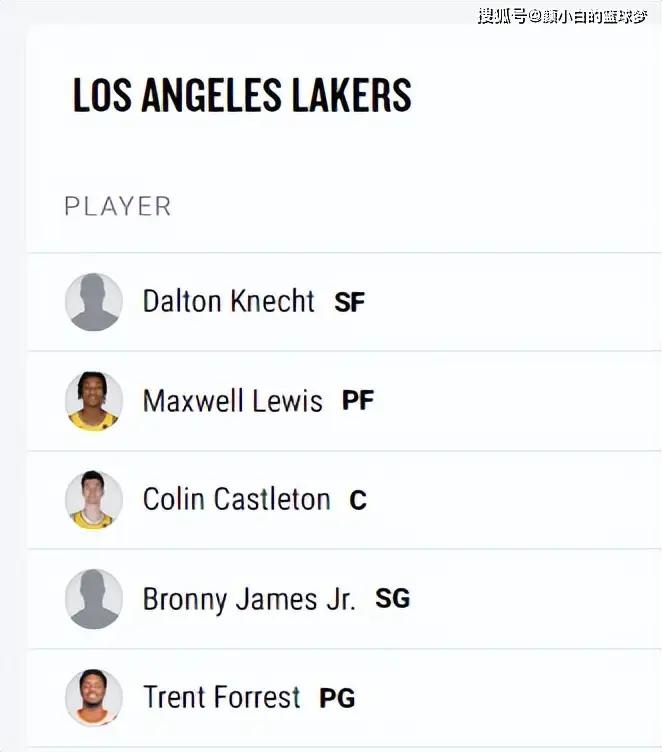
Task: Open Colin Castleton's headshot photo
Action: click(x=94, y=500)
